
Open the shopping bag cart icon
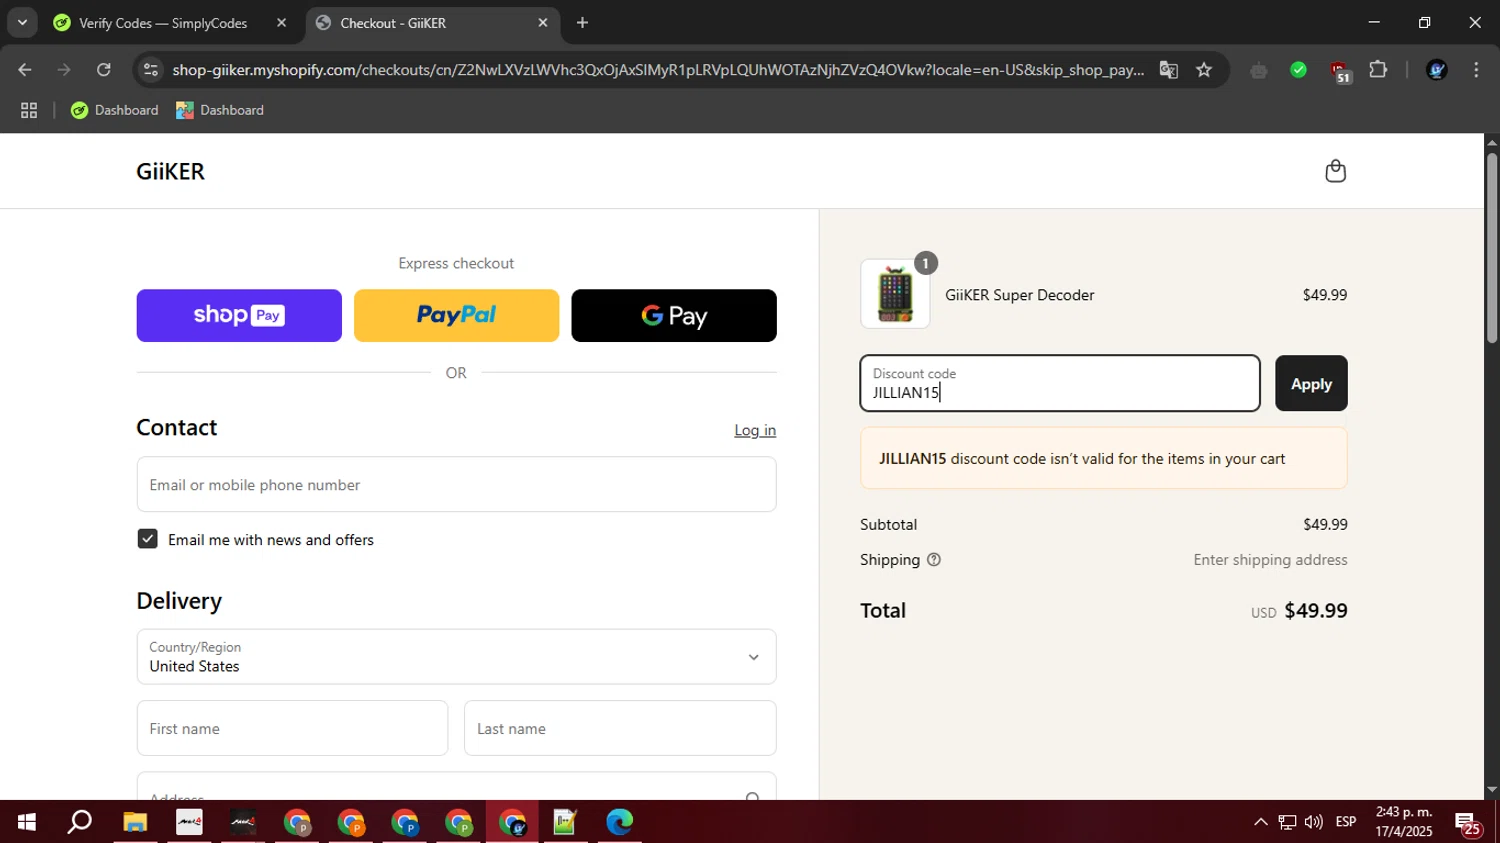coord(1335,171)
